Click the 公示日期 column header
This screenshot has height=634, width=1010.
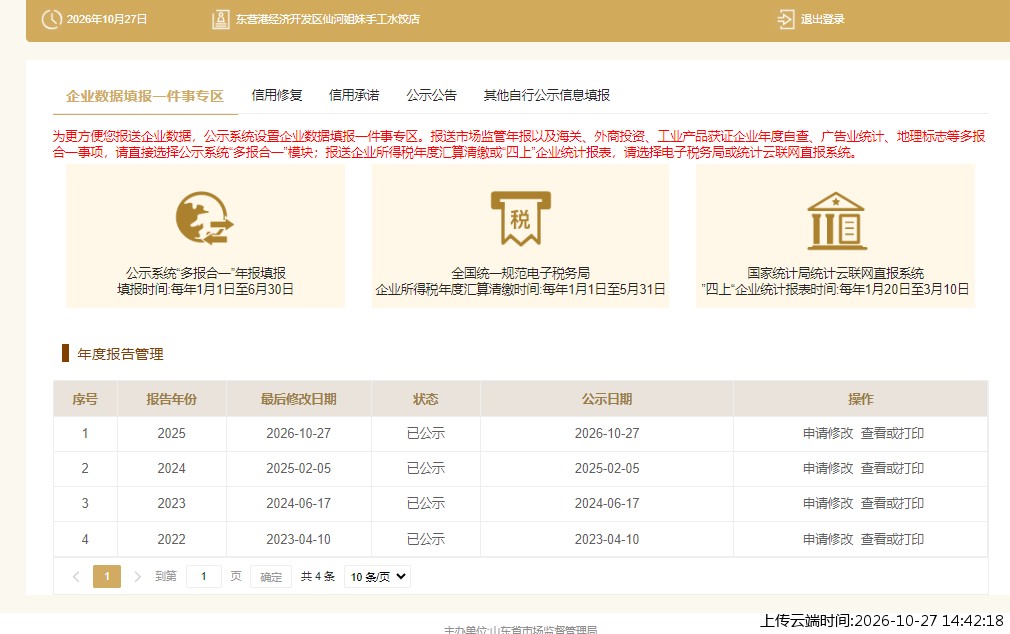pyautogui.click(x=607, y=399)
